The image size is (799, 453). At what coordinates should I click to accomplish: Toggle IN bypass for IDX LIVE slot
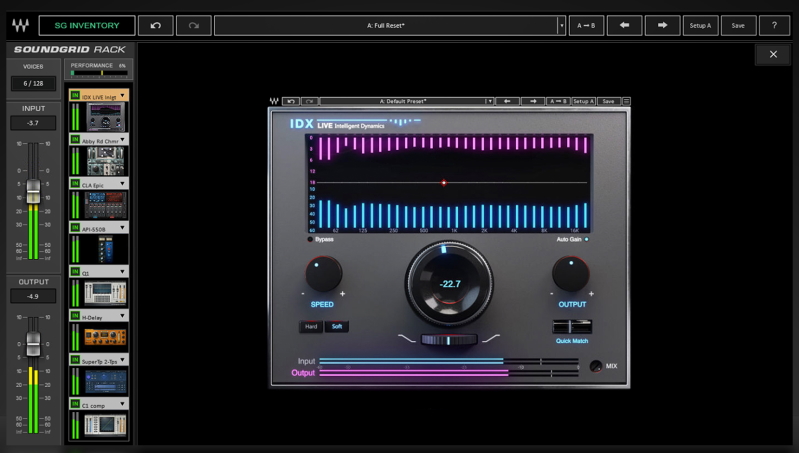click(75, 95)
